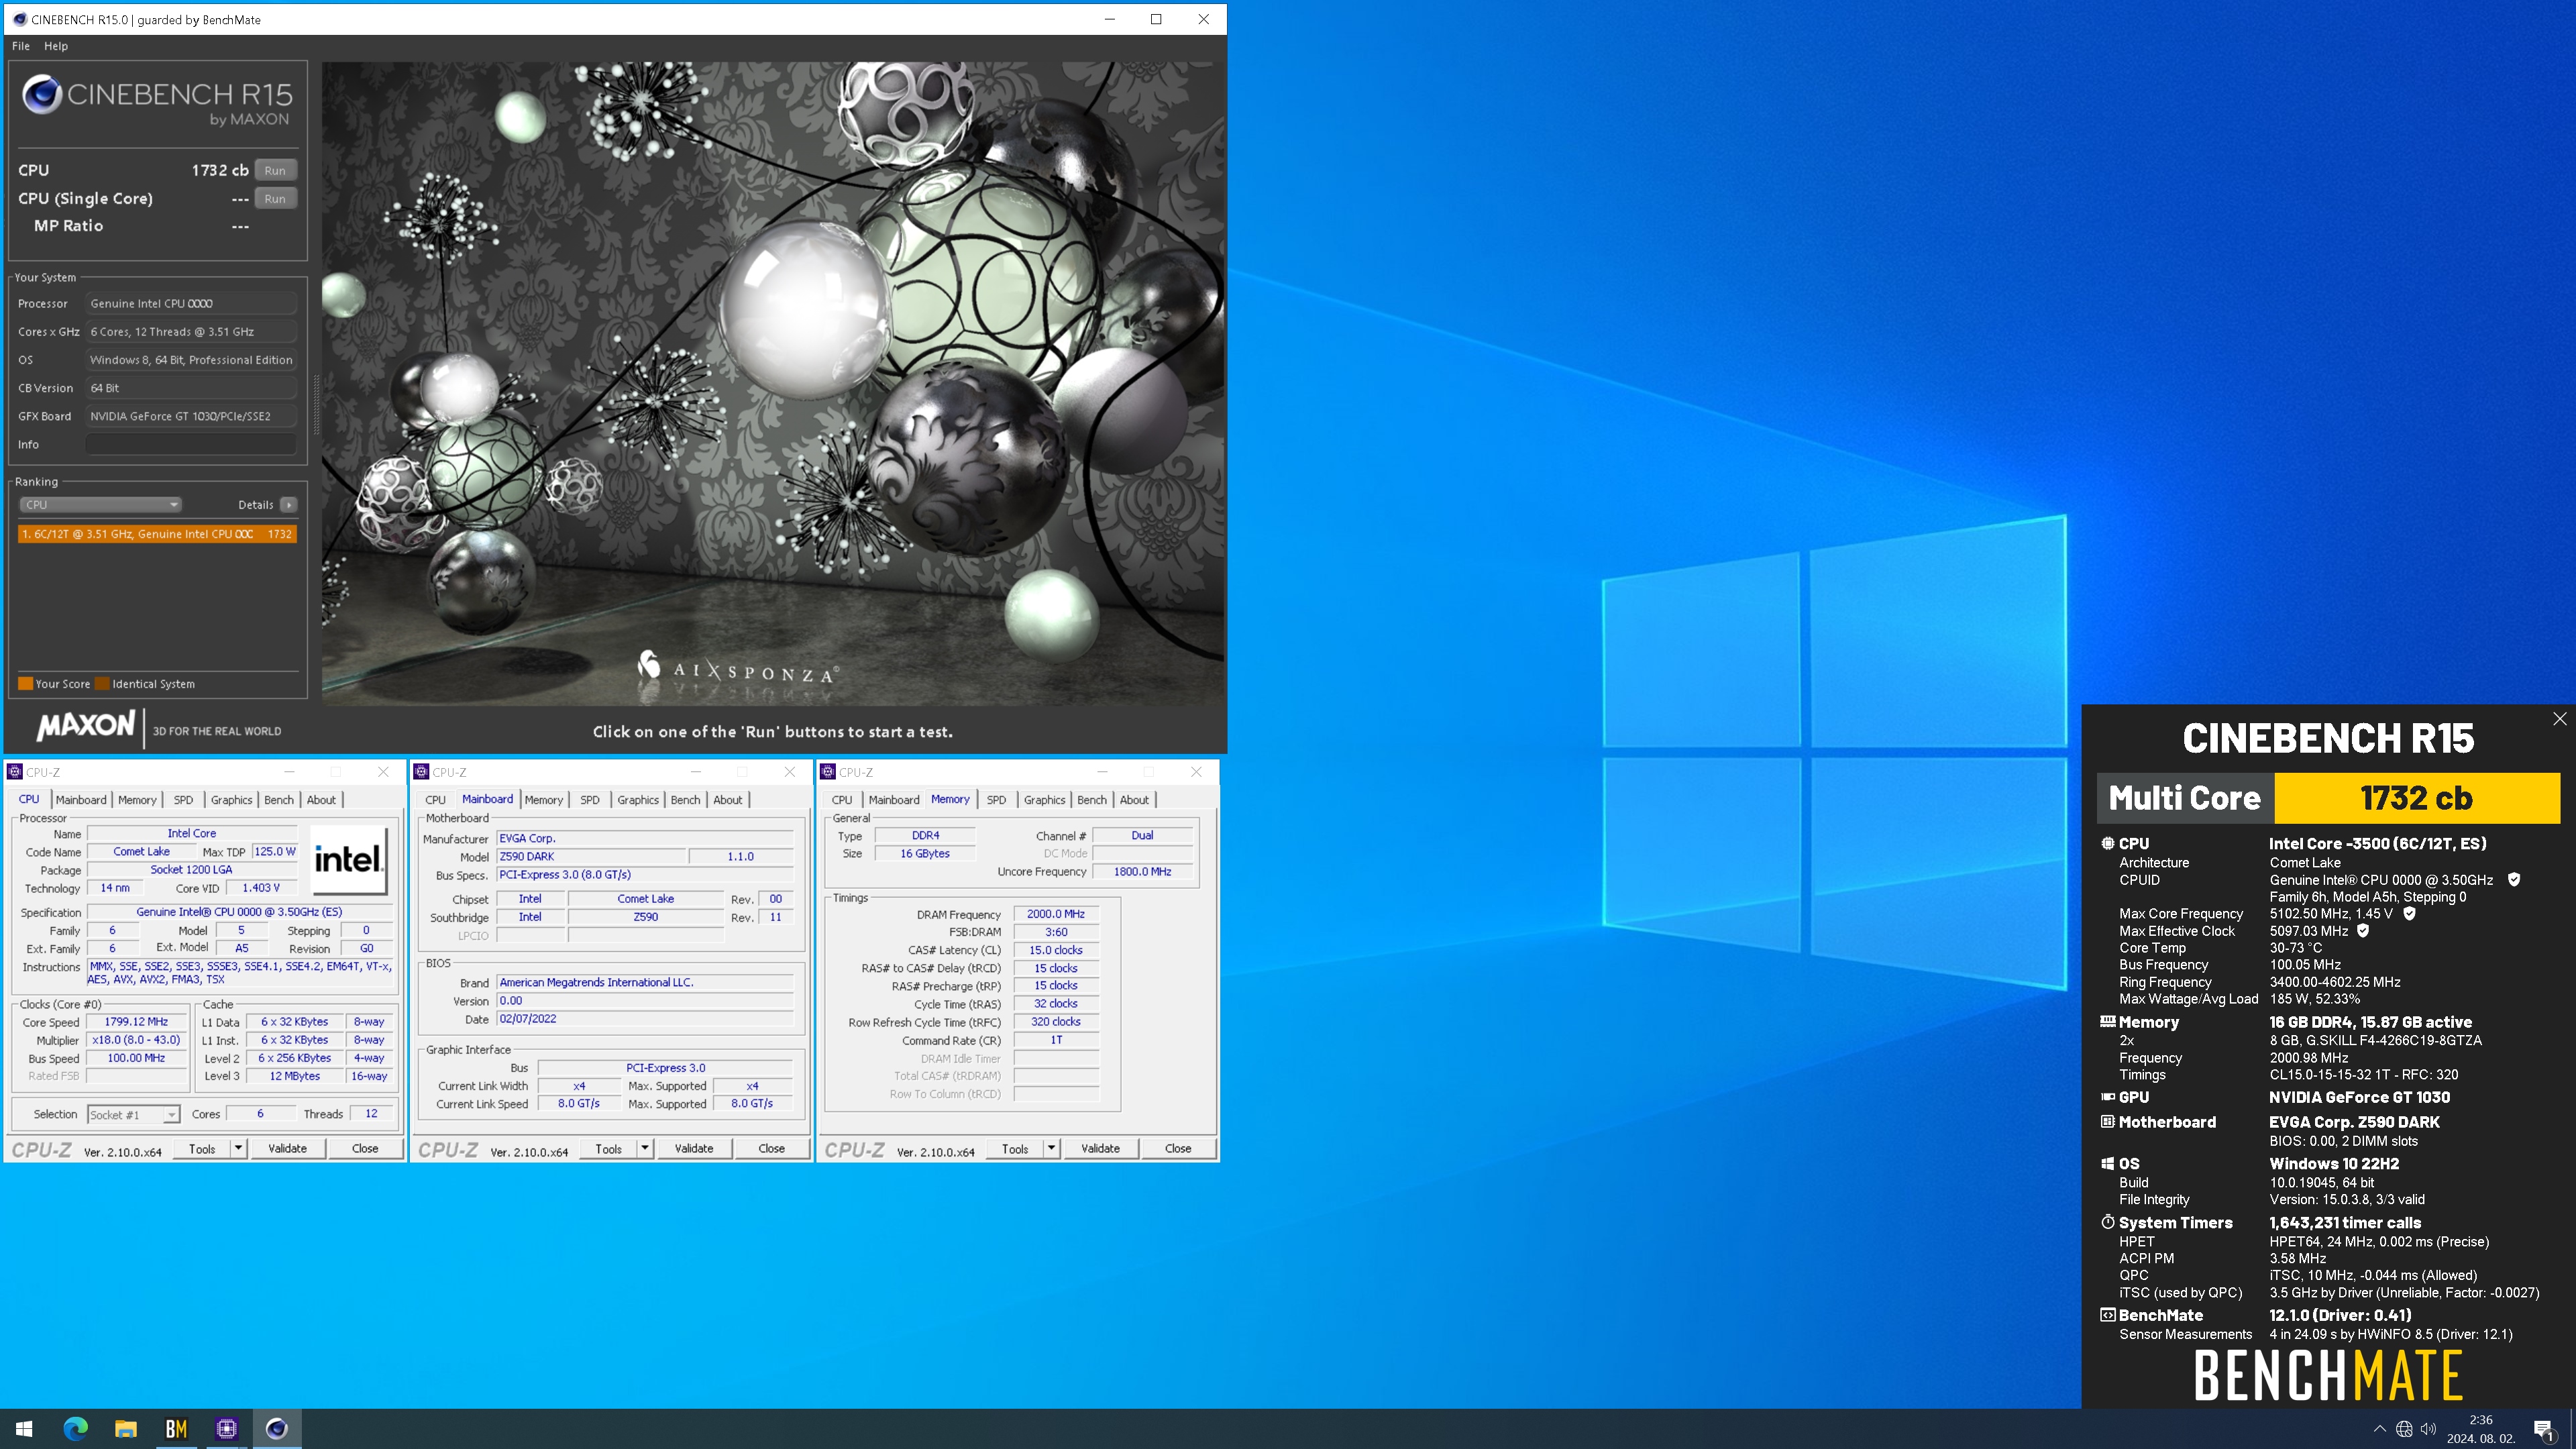Image resolution: width=2576 pixels, height=1449 pixels.
Task: Click the BenchMate version icon
Action: pyautogui.click(x=2107, y=1315)
